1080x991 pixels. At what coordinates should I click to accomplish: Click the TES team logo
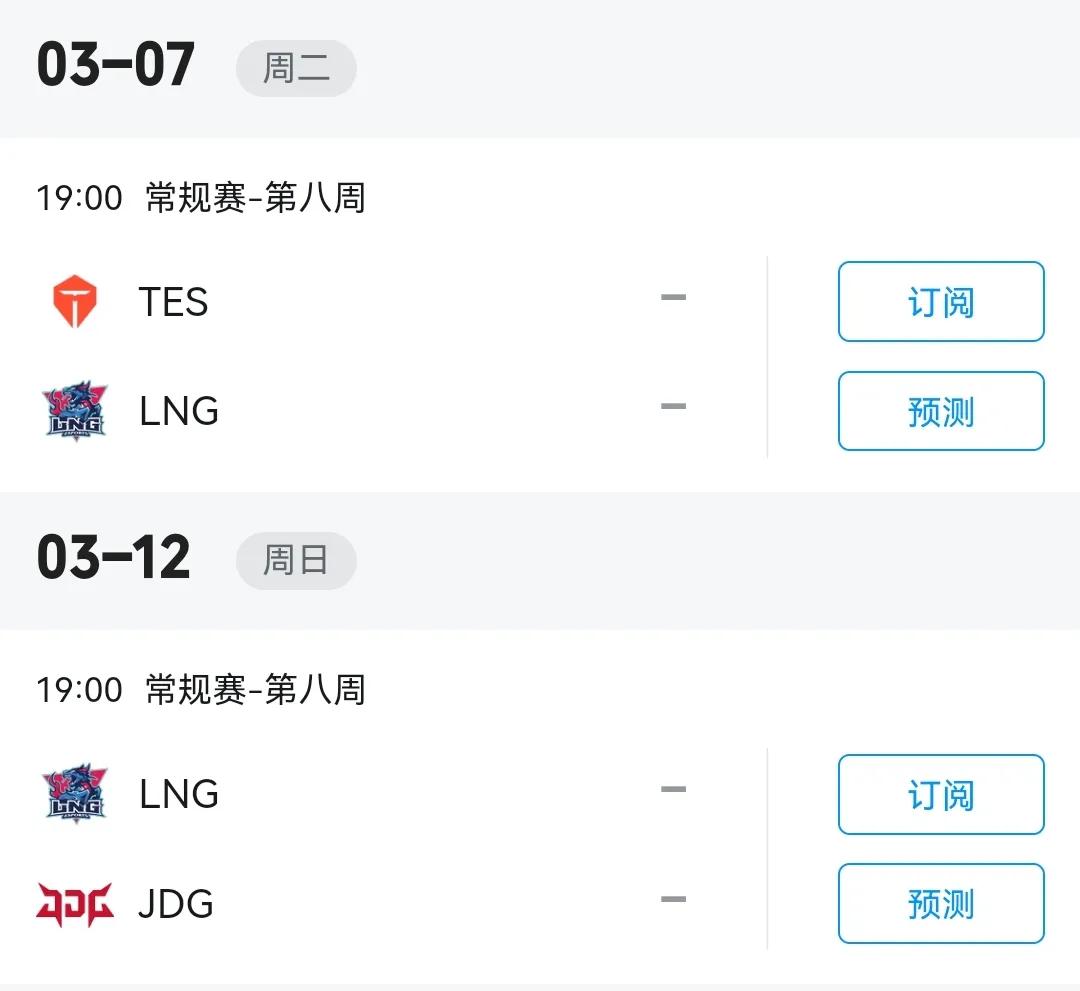(x=75, y=302)
